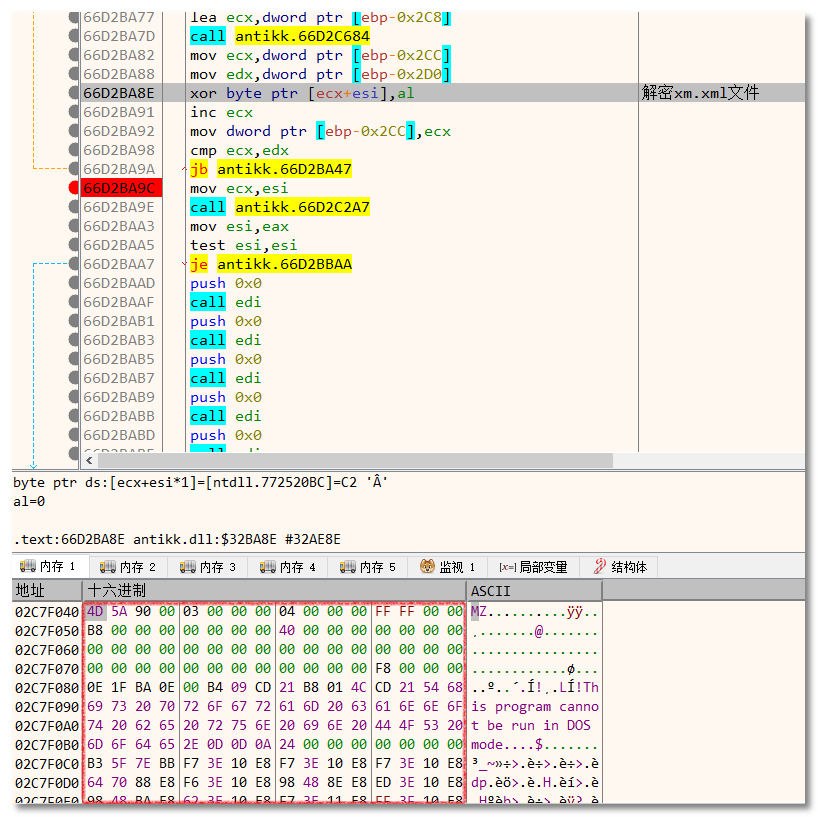
Task: Select the 4D byte at address 02C7F040
Action: click(x=95, y=611)
